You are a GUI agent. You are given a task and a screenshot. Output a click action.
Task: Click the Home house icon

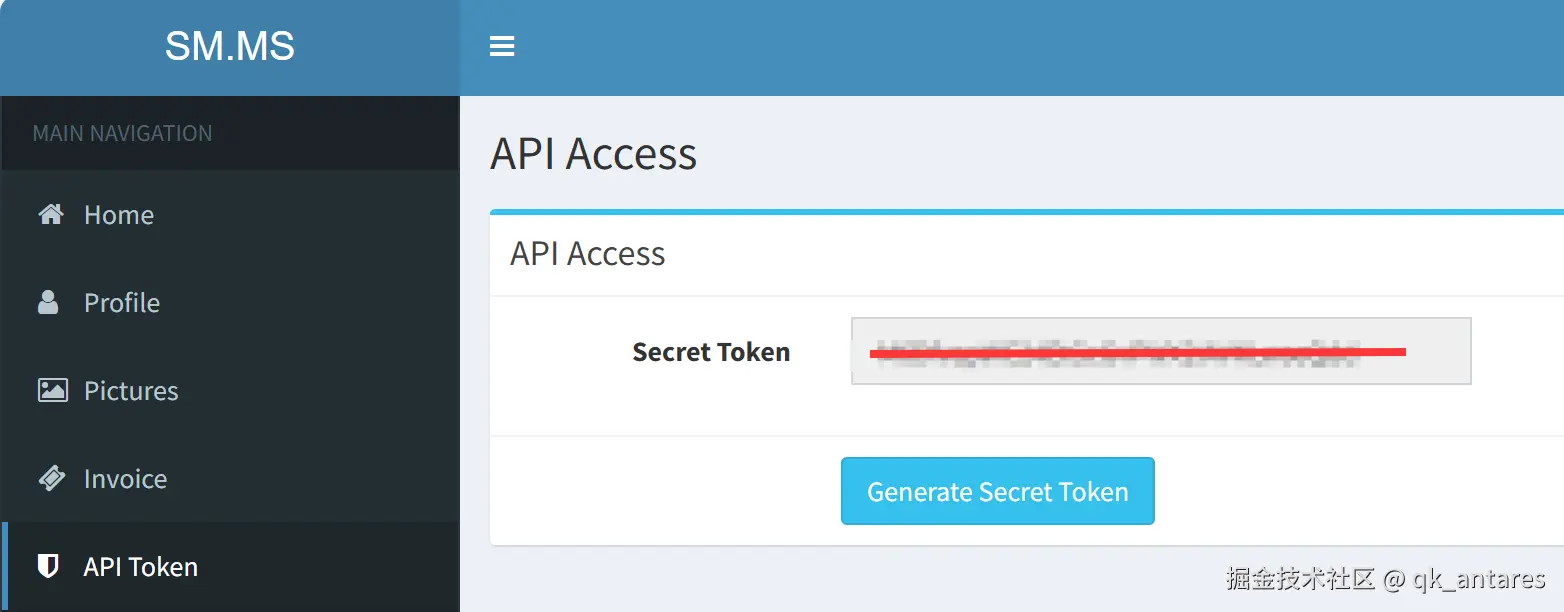[x=51, y=214]
